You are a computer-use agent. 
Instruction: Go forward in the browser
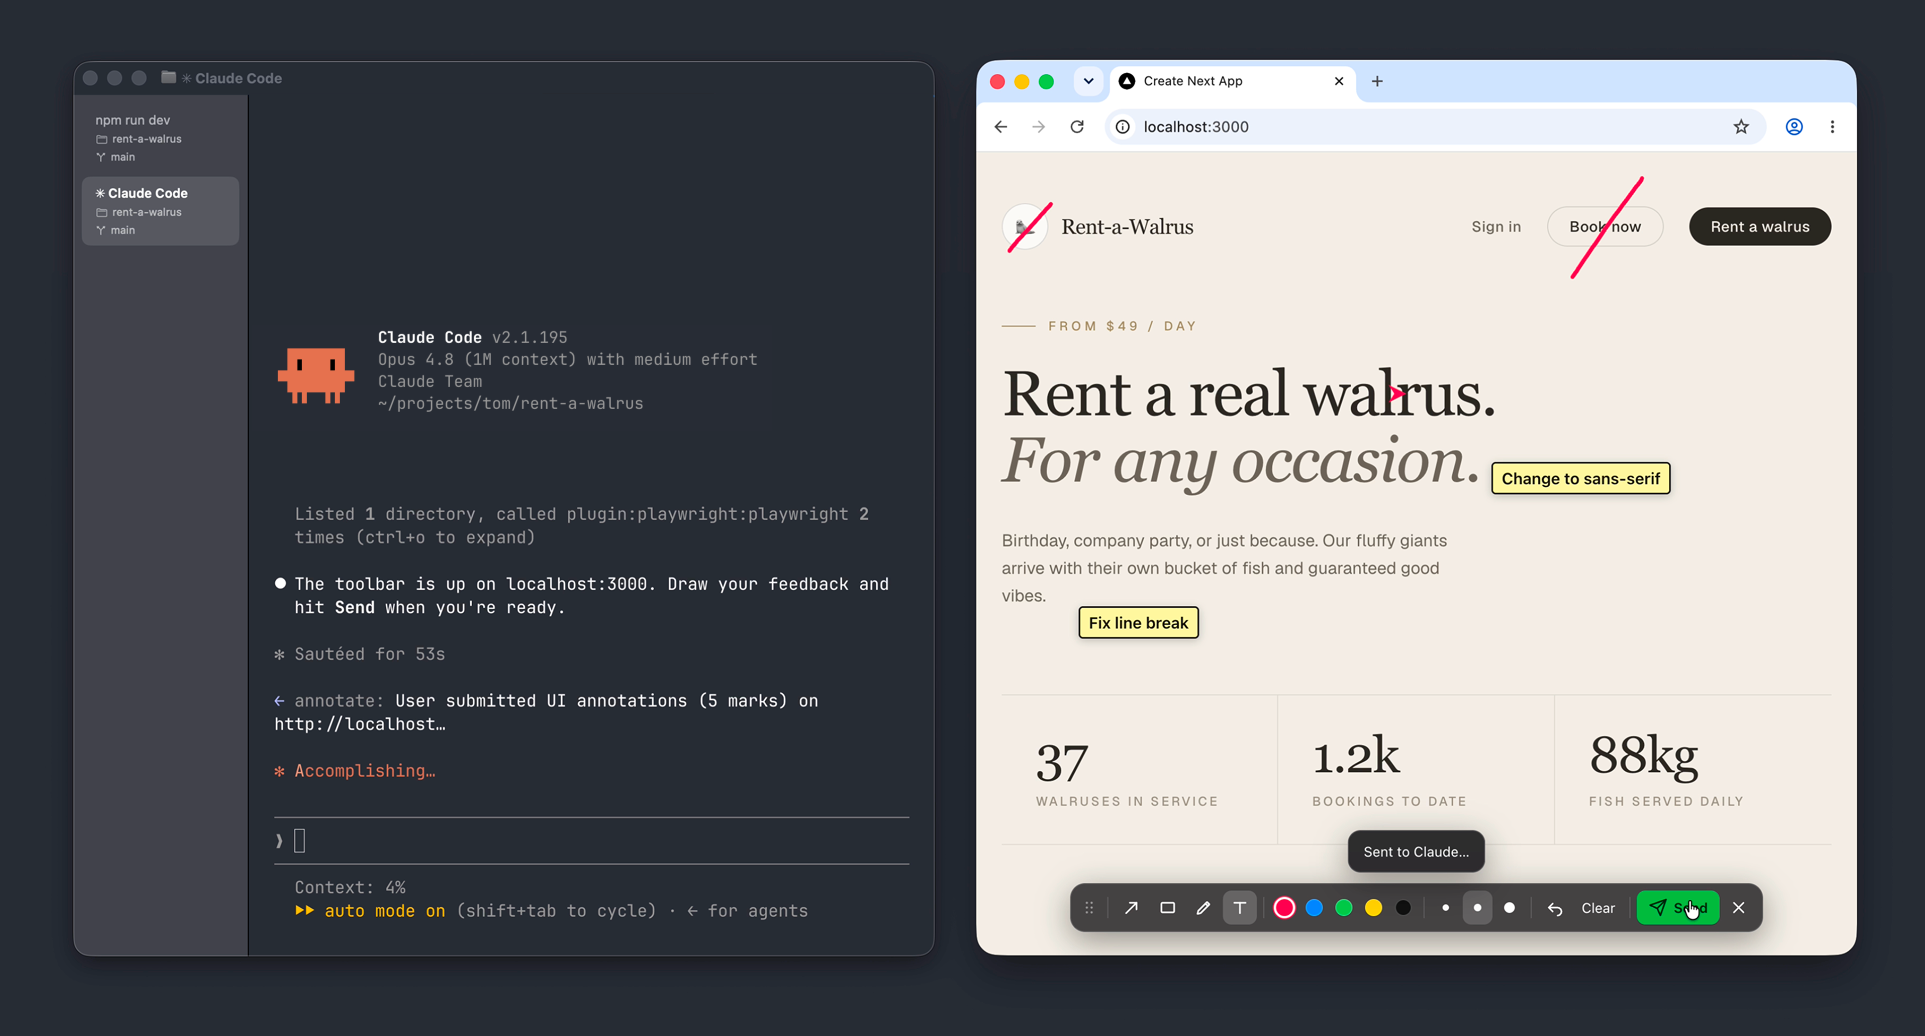(x=1039, y=127)
